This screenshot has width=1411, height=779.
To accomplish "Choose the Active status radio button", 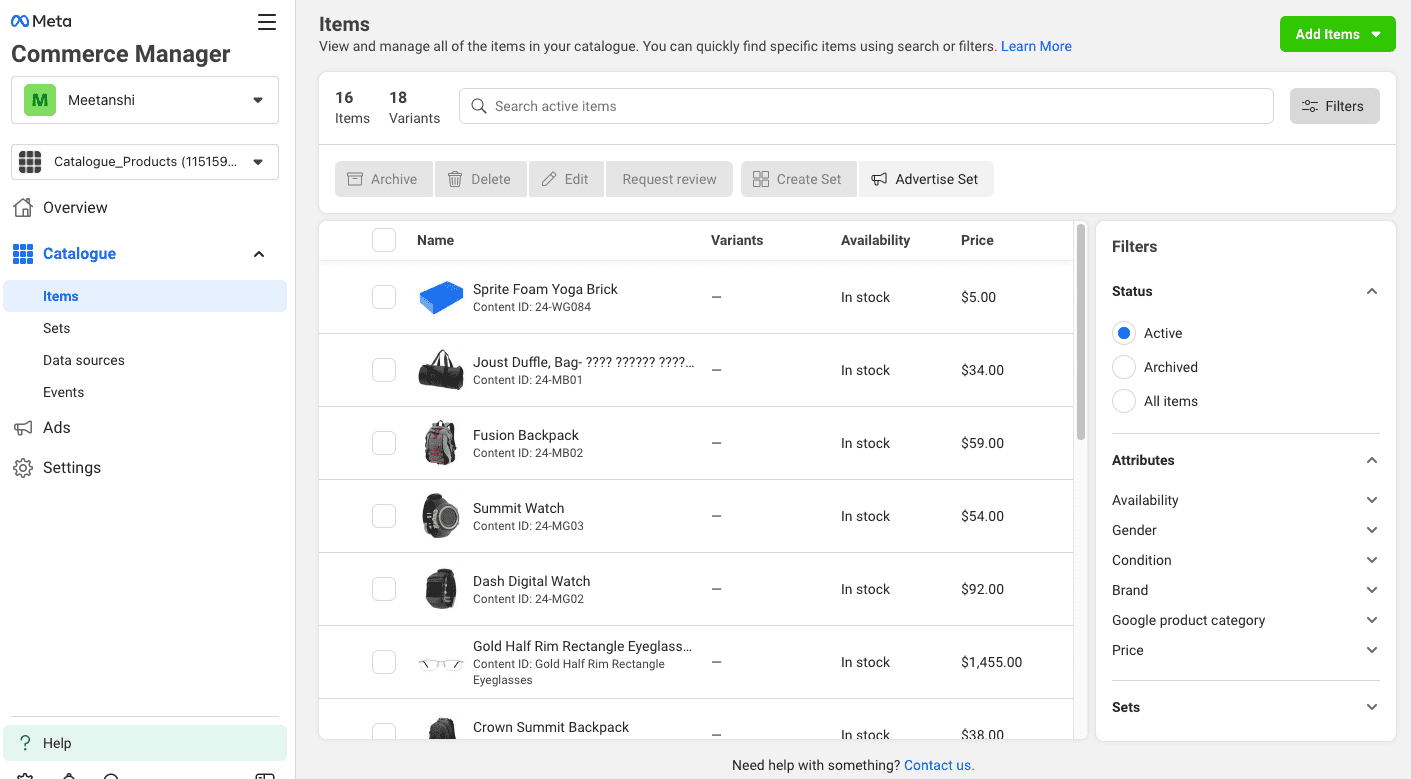I will (1124, 333).
